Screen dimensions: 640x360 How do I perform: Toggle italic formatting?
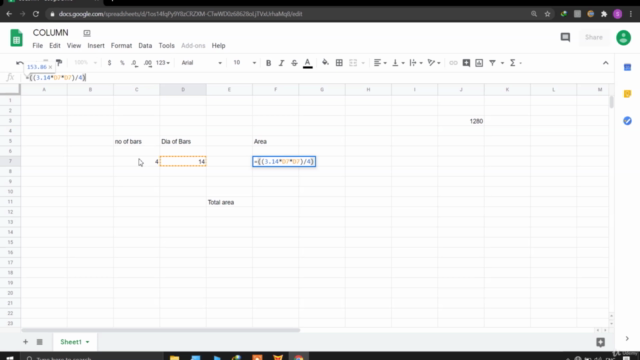[x=281, y=63]
